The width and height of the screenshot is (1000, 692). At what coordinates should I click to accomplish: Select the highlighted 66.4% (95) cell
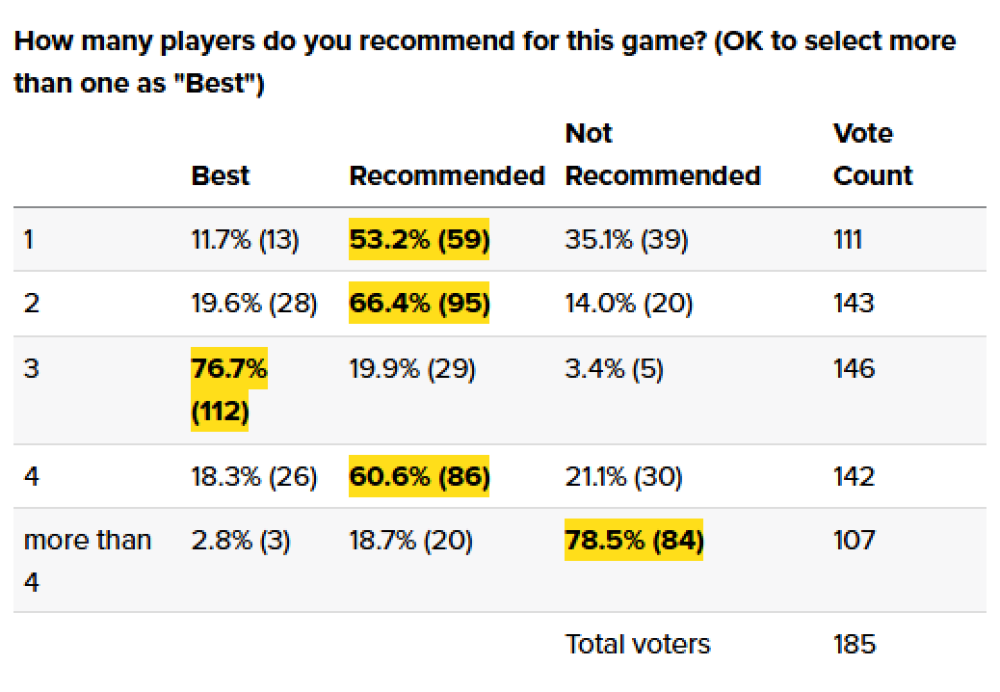click(x=419, y=303)
